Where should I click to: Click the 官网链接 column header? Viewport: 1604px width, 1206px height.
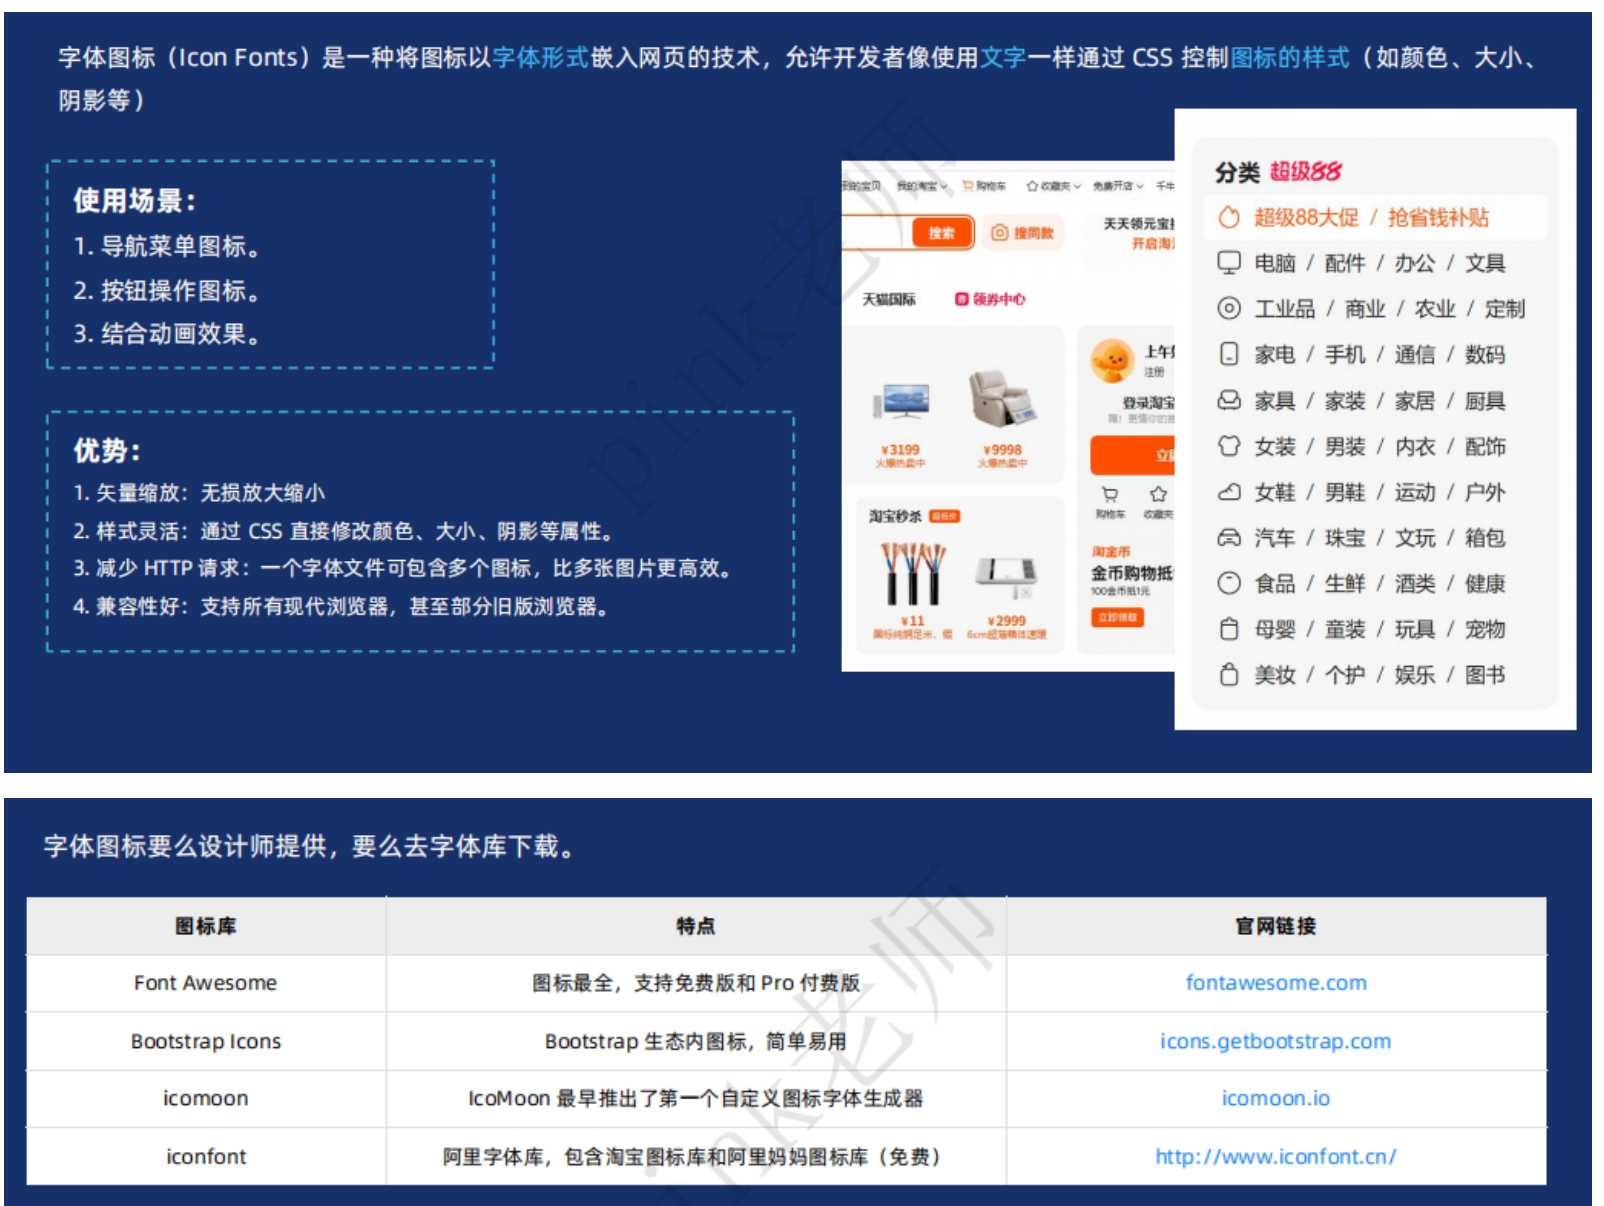1276,926
